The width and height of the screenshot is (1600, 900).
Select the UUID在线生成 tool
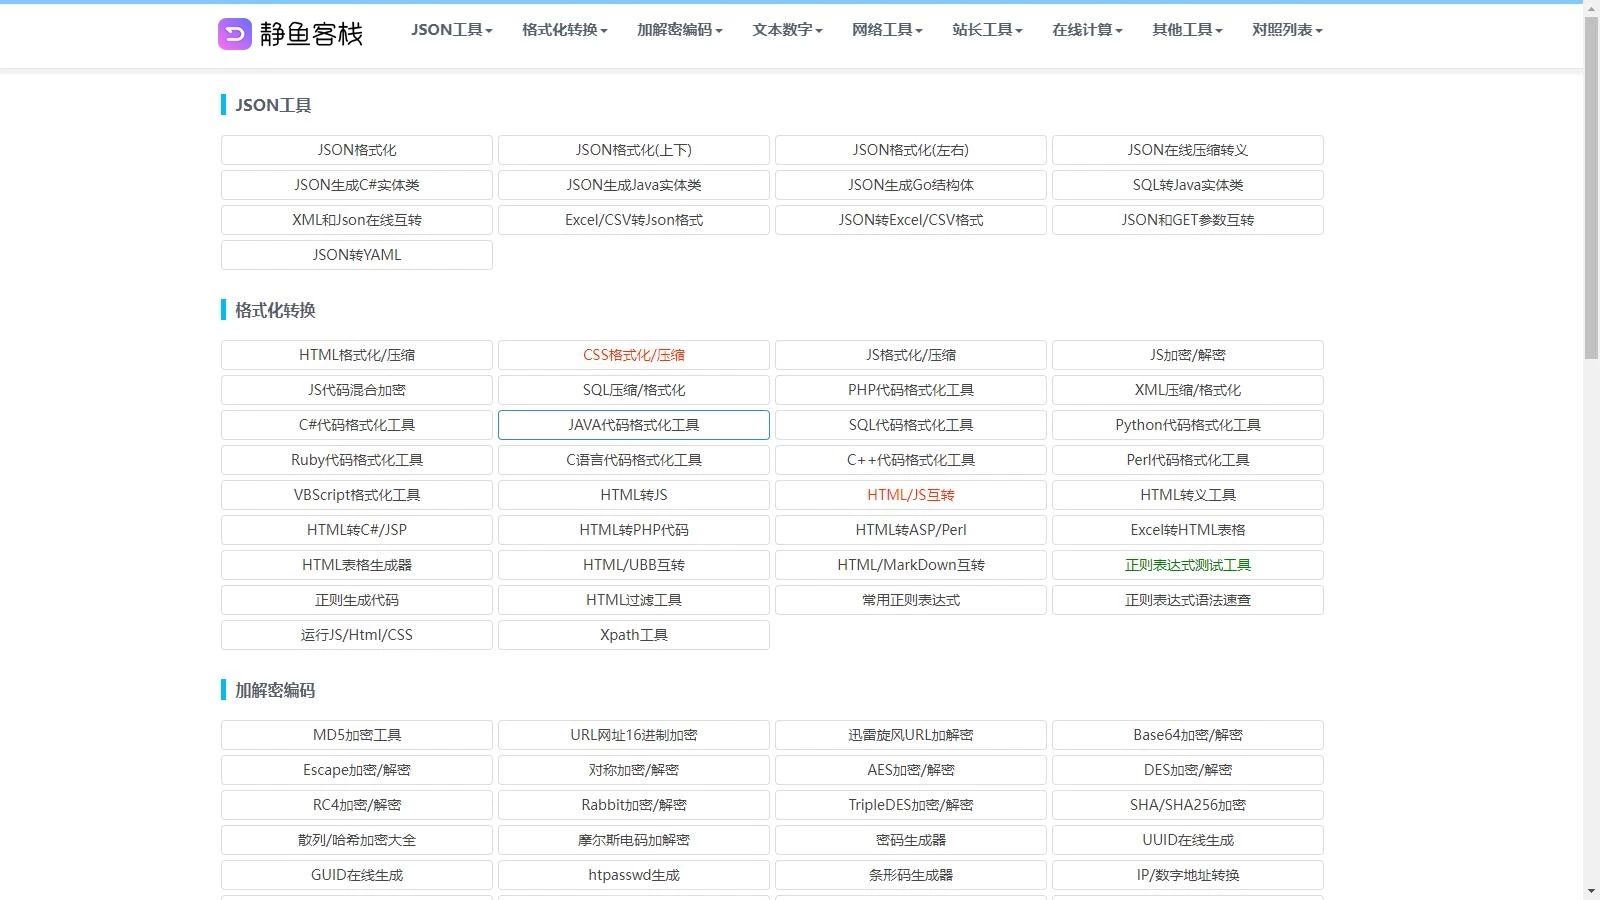pyautogui.click(x=1188, y=840)
